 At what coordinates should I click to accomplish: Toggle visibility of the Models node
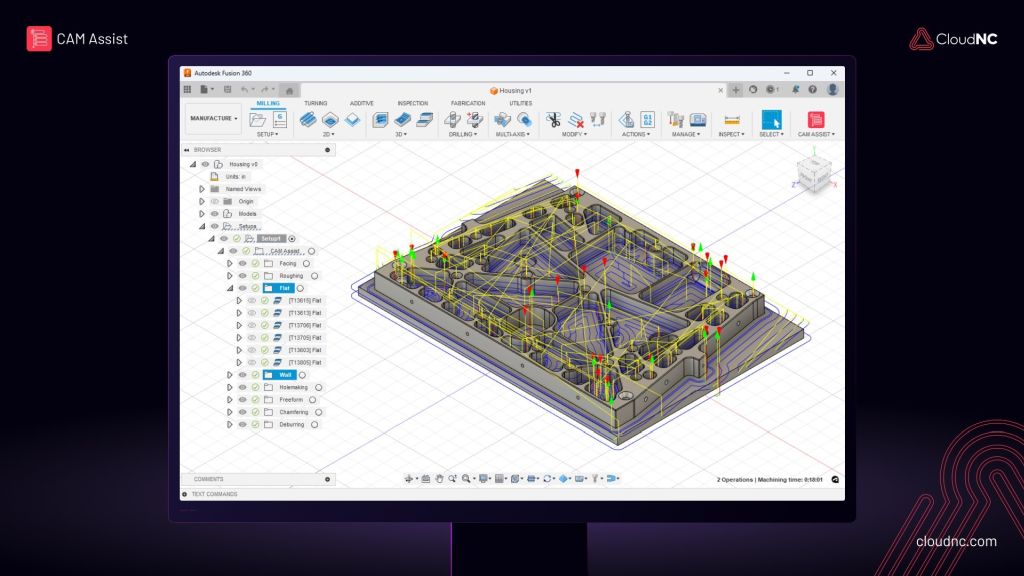(x=214, y=214)
